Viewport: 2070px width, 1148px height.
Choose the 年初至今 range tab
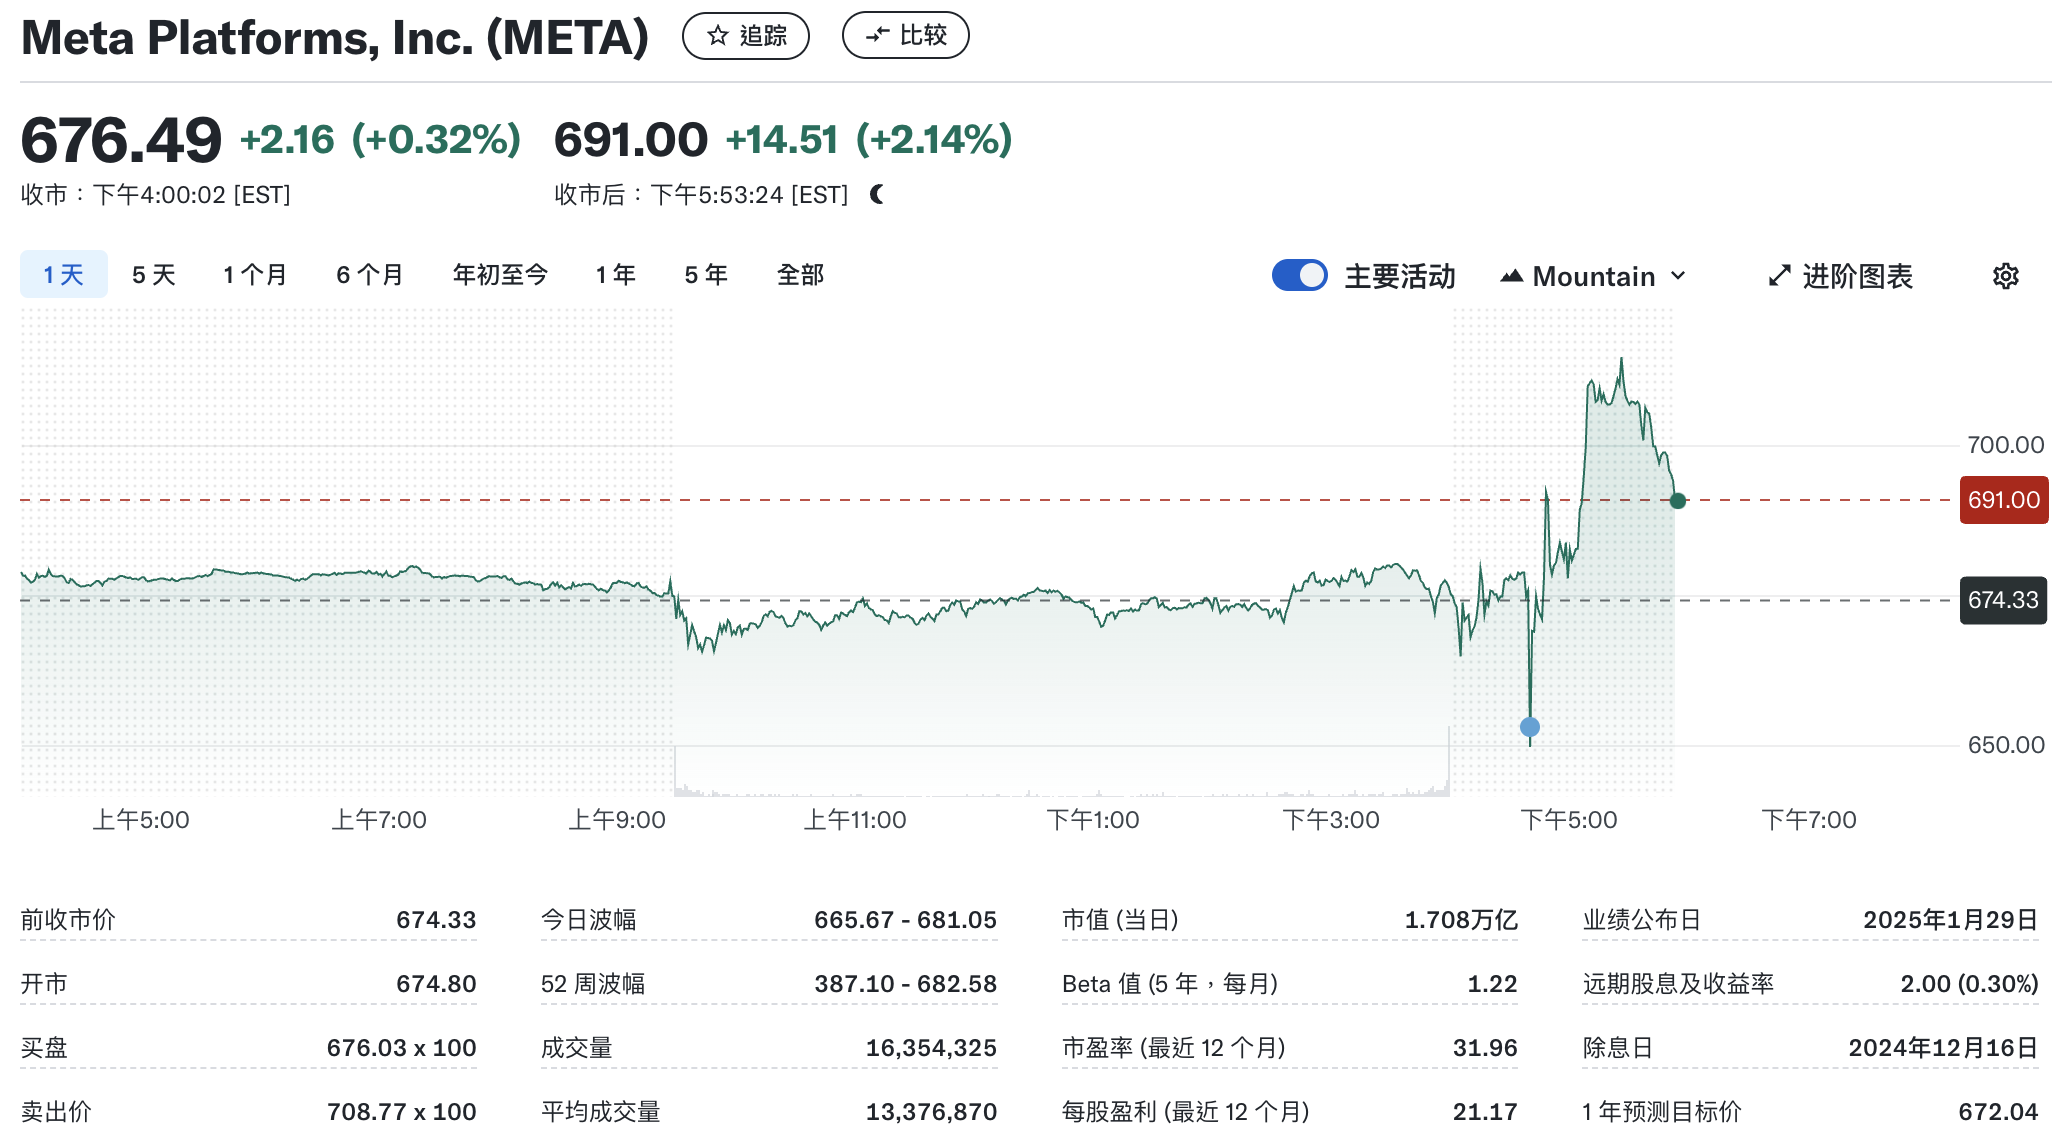click(x=500, y=275)
